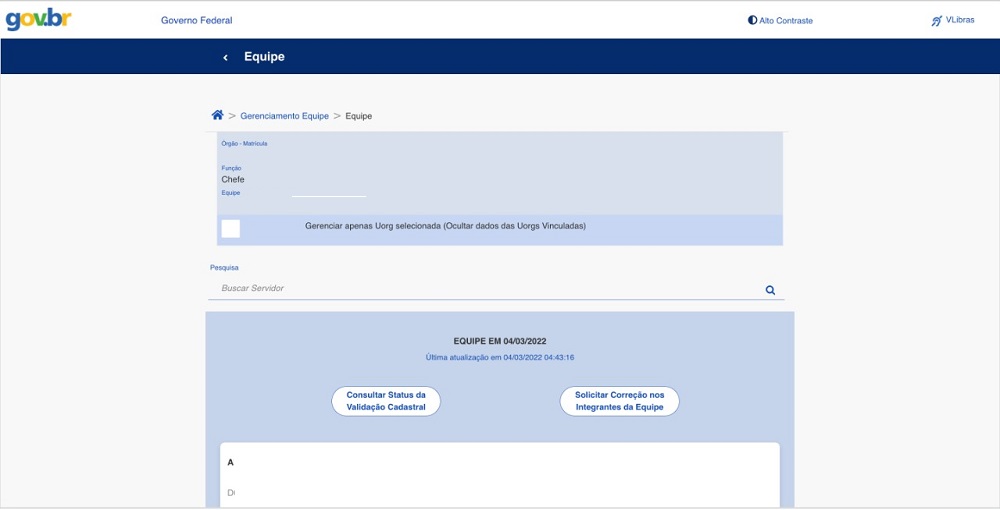
Task: Click the EQUIPE EM 04/03/2022 heading
Action: [499, 341]
